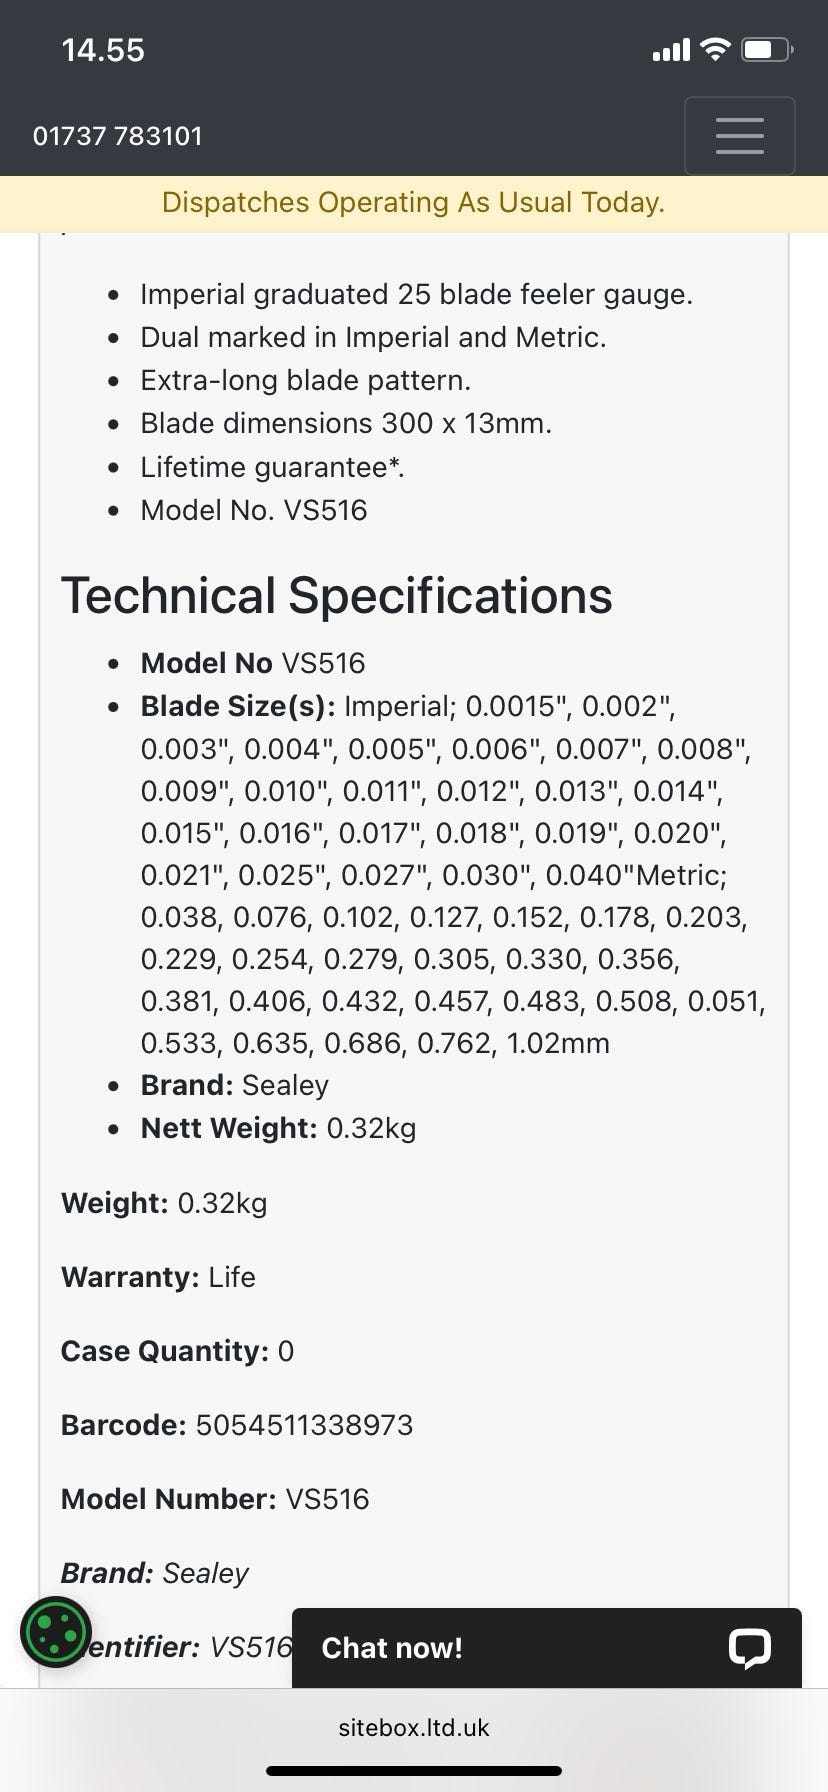Click the Case Quantity: 0 line
Screen dimensions: 828x1792
(178, 1351)
